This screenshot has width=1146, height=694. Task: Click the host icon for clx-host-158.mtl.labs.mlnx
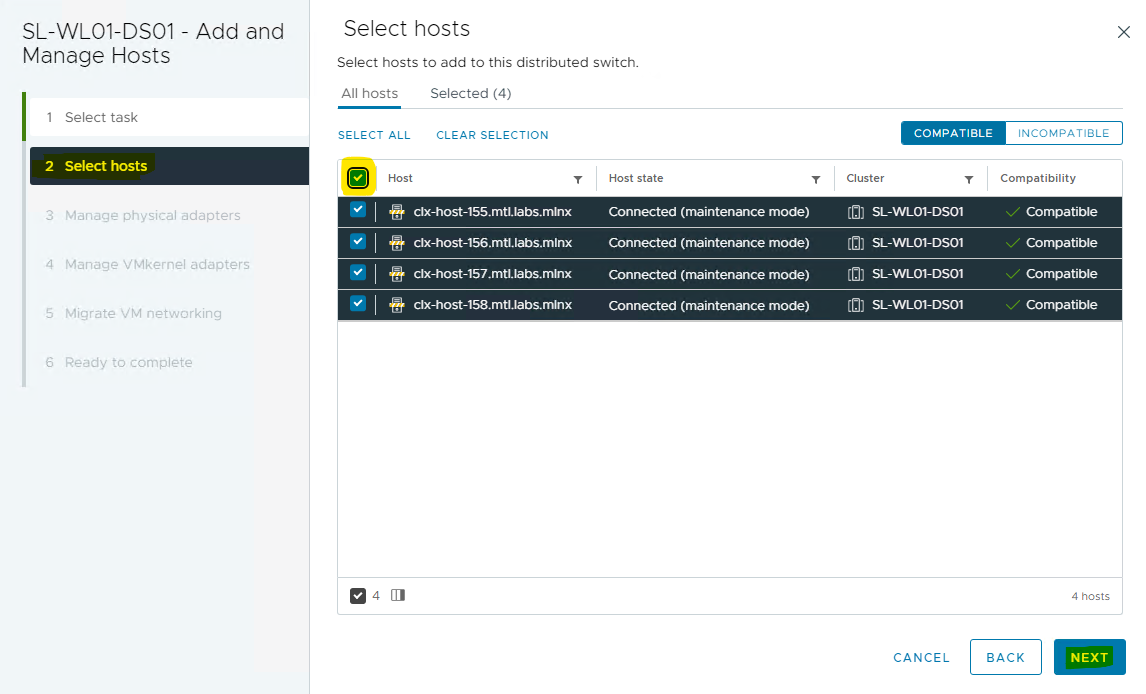[x=397, y=305]
